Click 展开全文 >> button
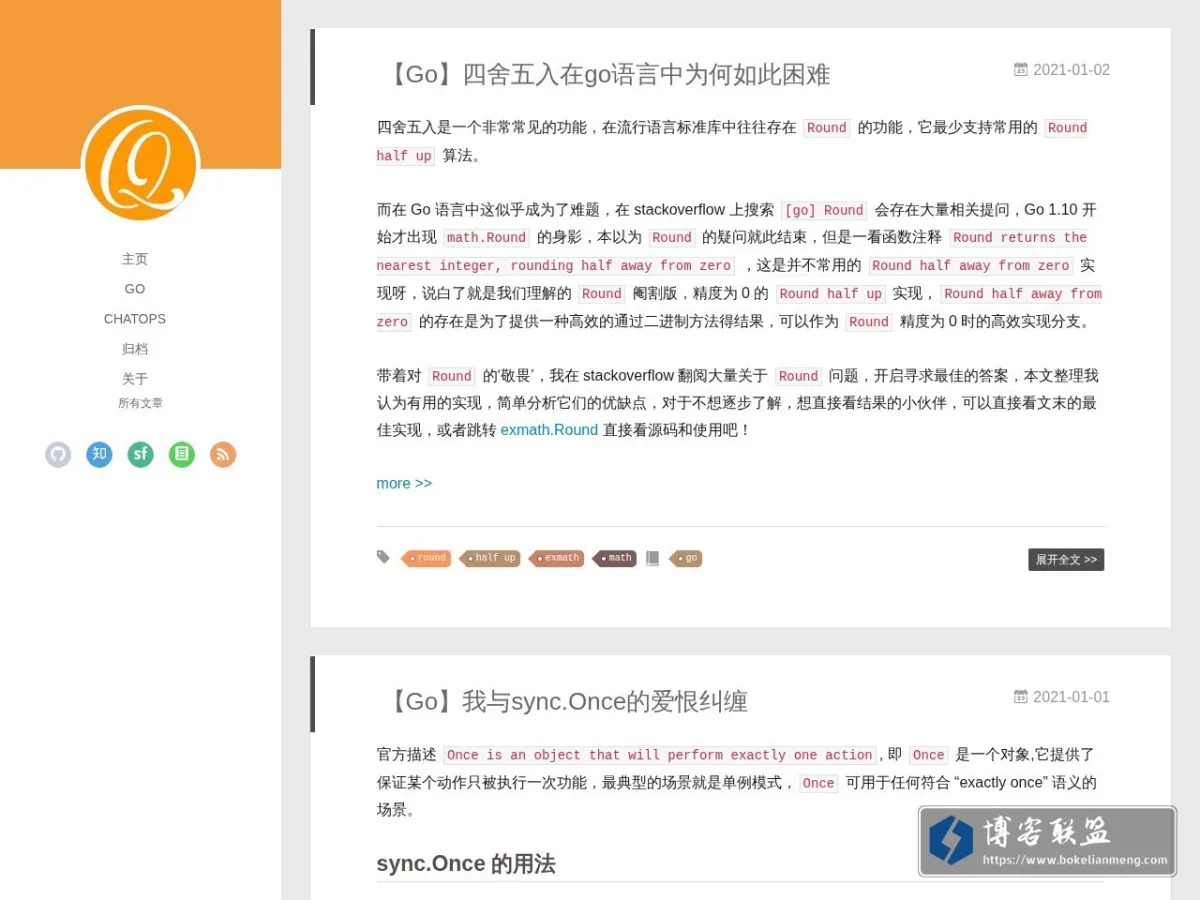 1066,560
